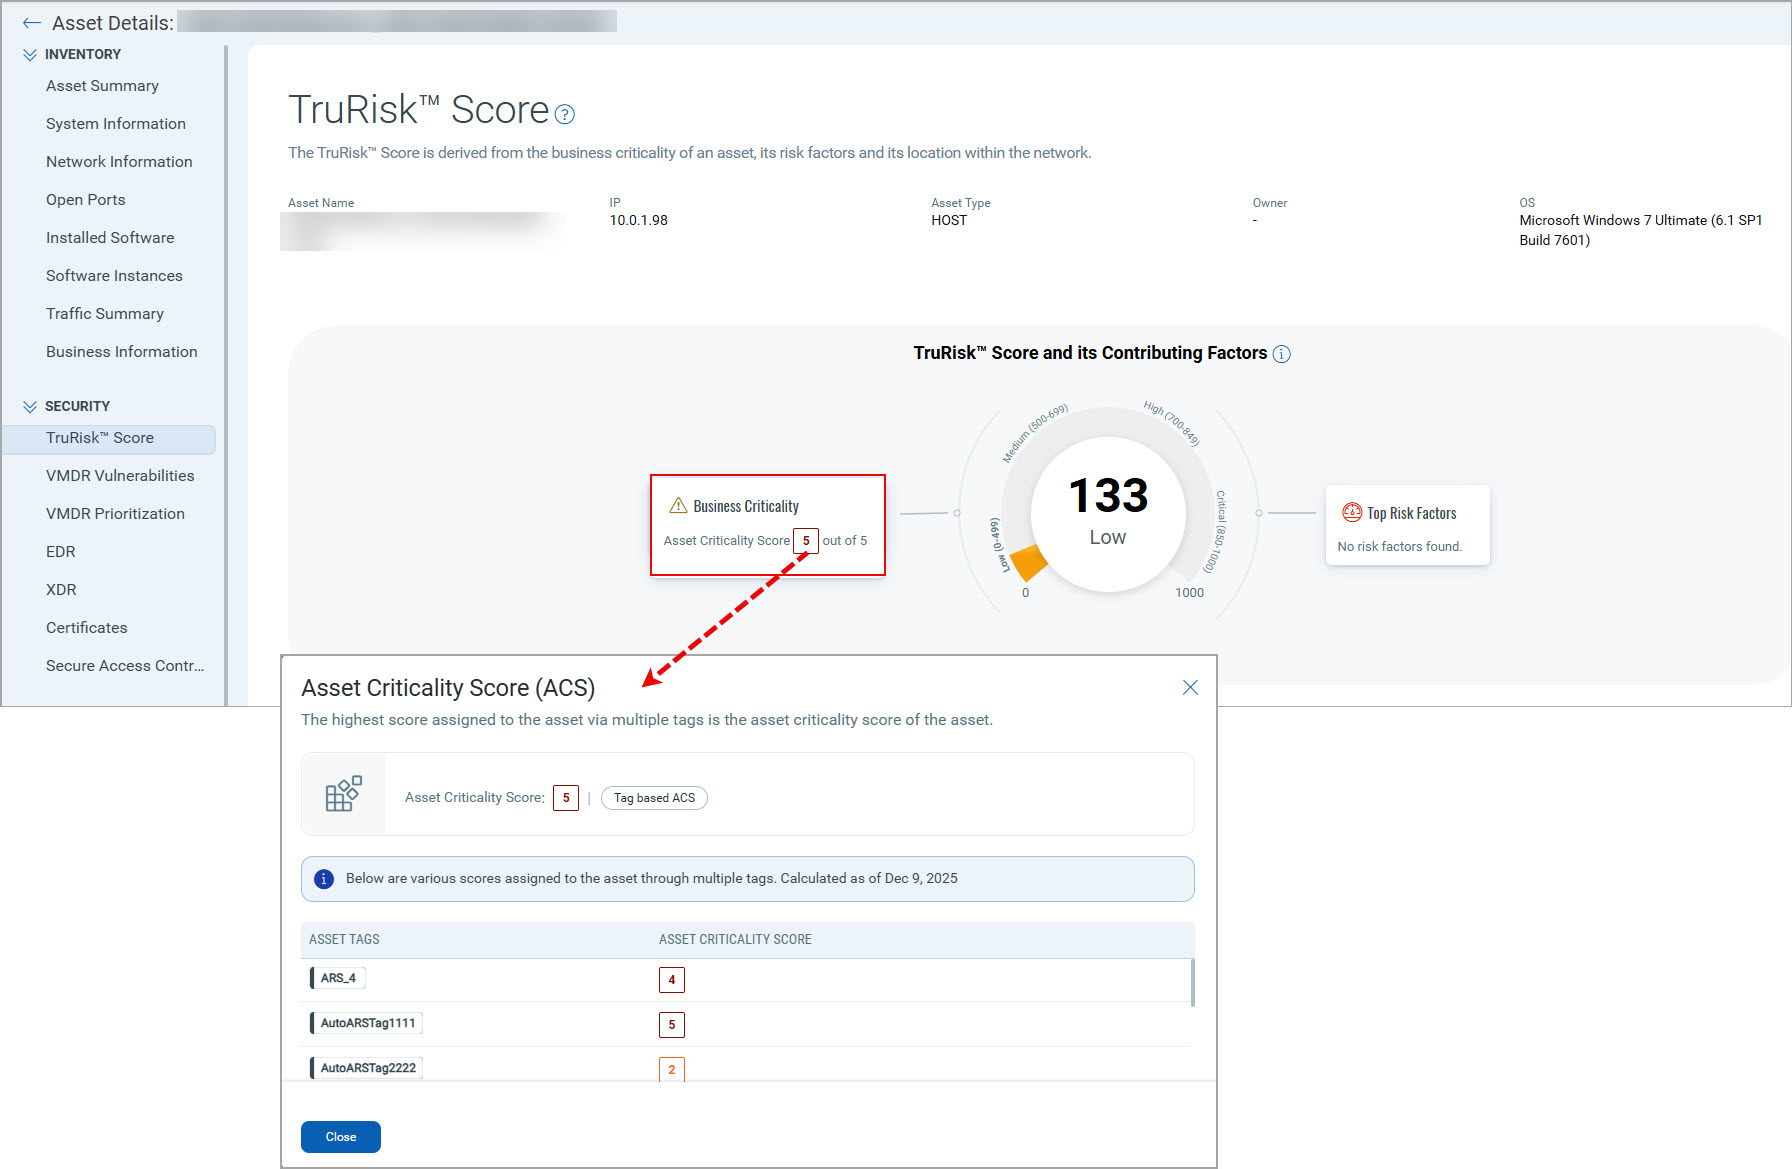Open the EDR section
Screen dimensions: 1792x1169
[61, 552]
